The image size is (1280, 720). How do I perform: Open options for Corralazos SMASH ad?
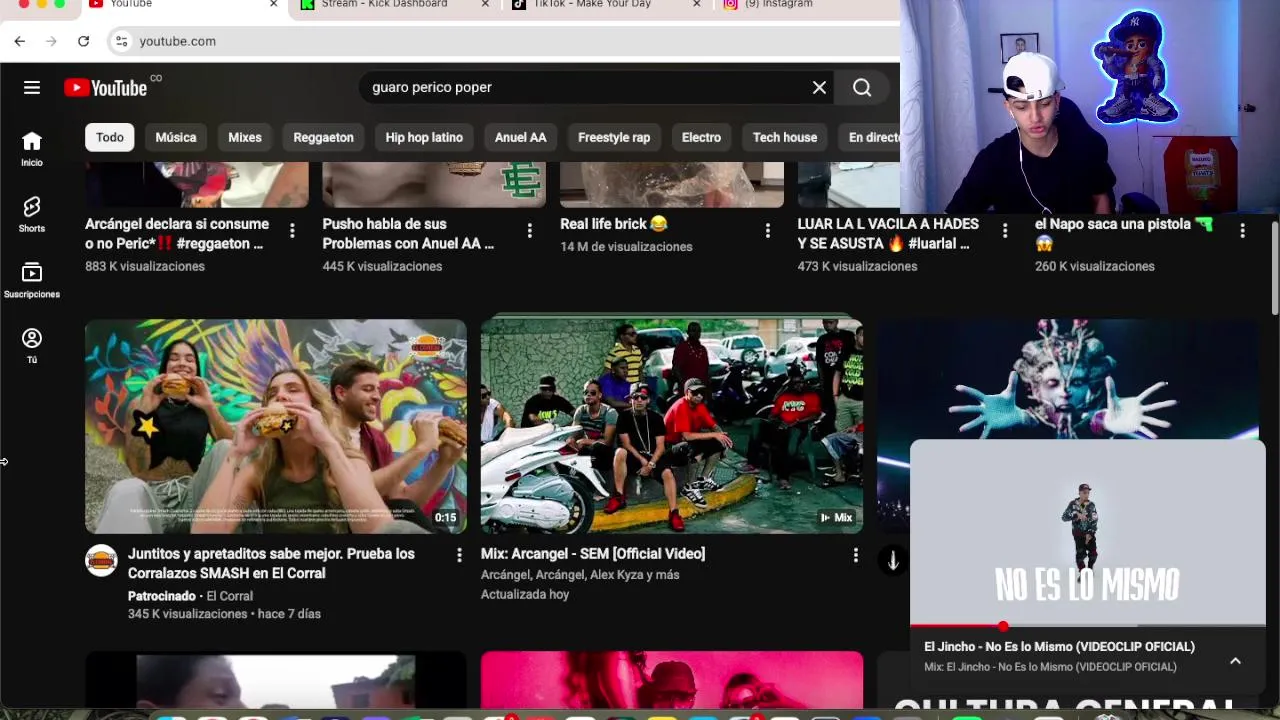(x=459, y=554)
